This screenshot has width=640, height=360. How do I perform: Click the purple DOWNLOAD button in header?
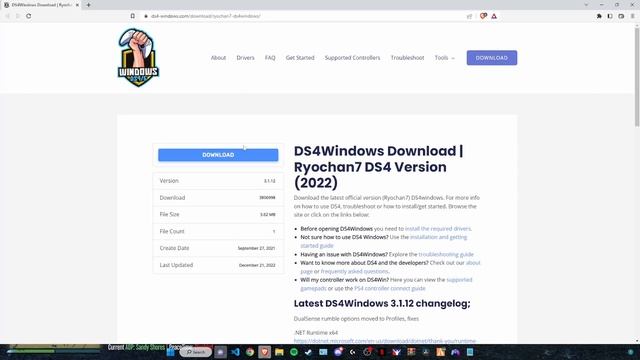492,58
